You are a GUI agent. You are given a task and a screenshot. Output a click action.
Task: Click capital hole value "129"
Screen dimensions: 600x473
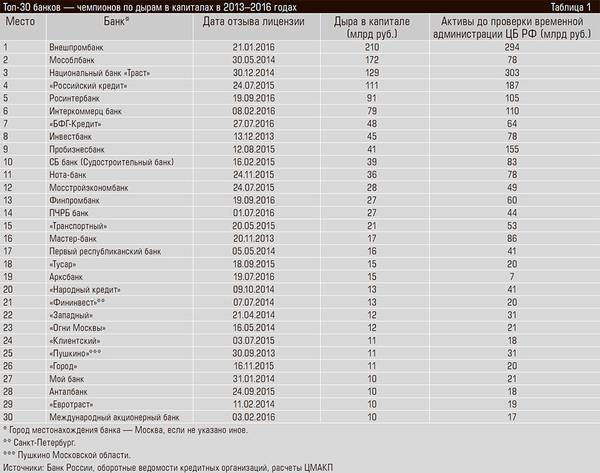point(372,73)
